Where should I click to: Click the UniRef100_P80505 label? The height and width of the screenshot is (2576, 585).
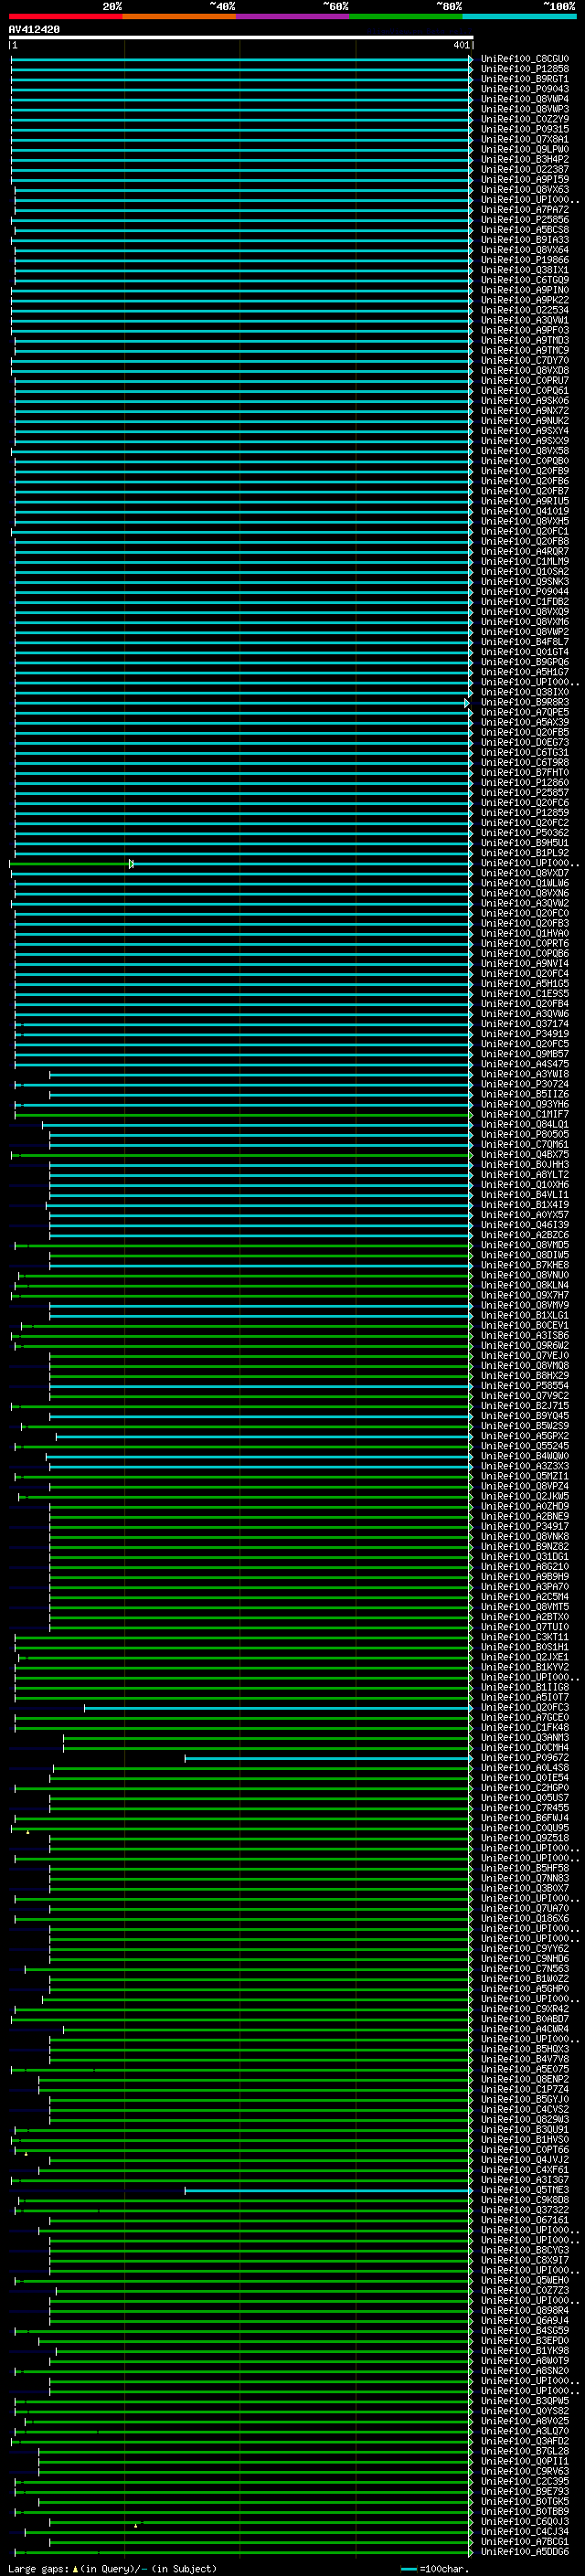(524, 1134)
